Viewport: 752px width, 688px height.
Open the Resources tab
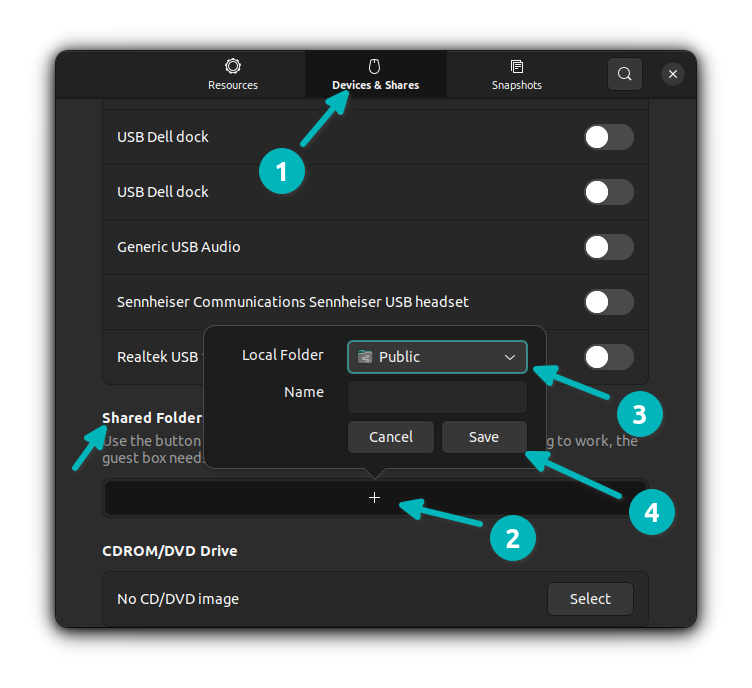click(x=233, y=75)
